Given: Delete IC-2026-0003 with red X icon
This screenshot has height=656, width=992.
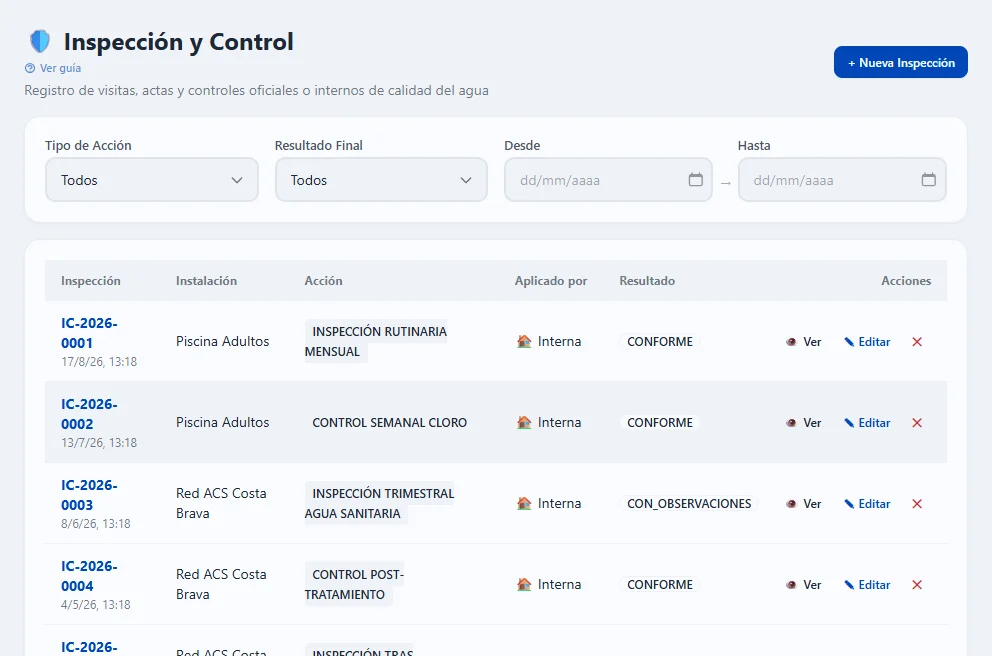Looking at the screenshot, I should tap(917, 504).
